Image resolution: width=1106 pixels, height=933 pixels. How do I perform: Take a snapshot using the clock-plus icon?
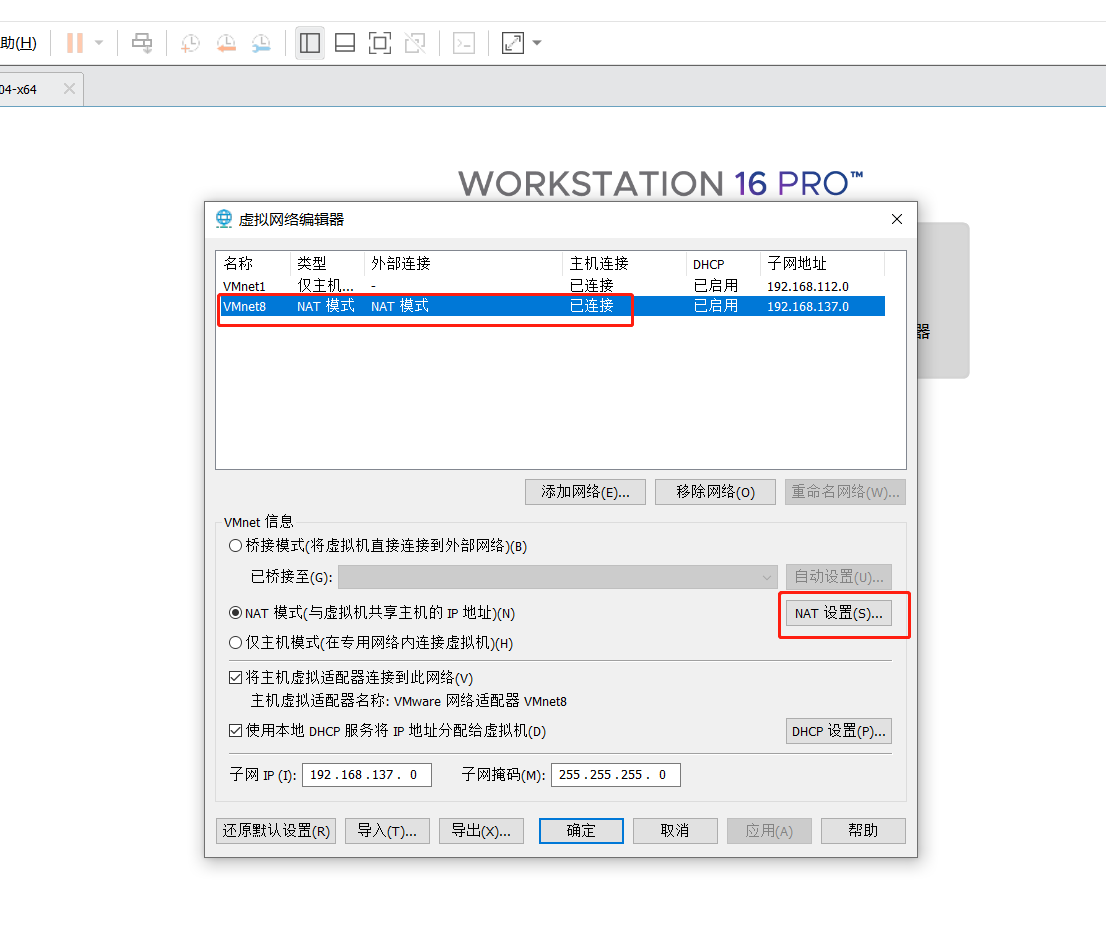(190, 43)
